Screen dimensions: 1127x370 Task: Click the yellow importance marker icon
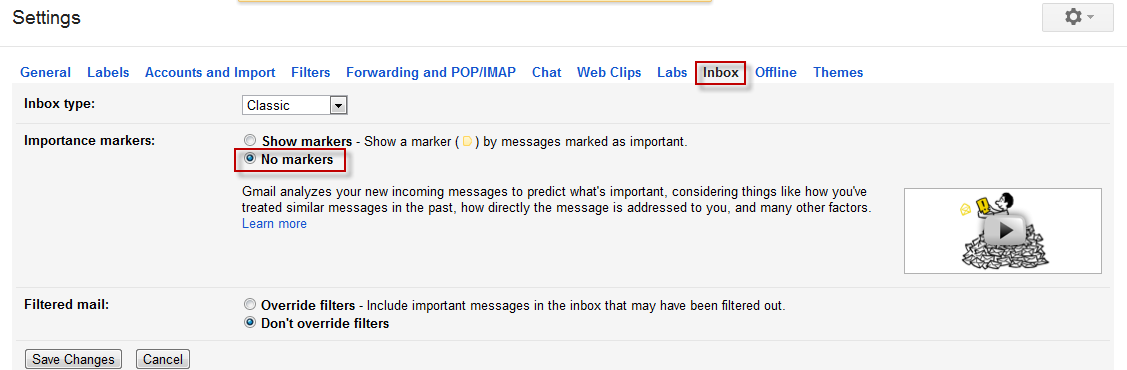(467, 142)
